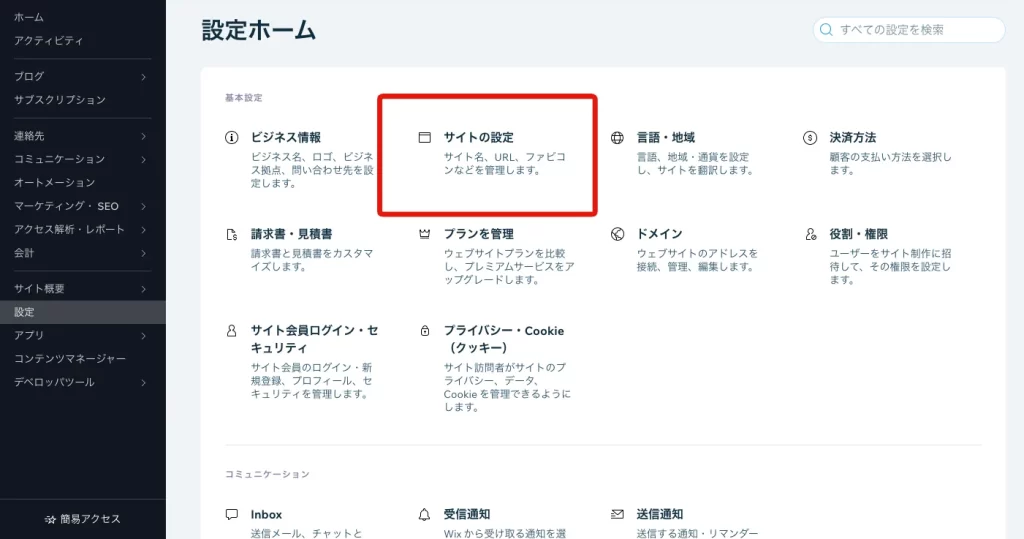Click the ビジネス情報 info icon

(x=231, y=138)
